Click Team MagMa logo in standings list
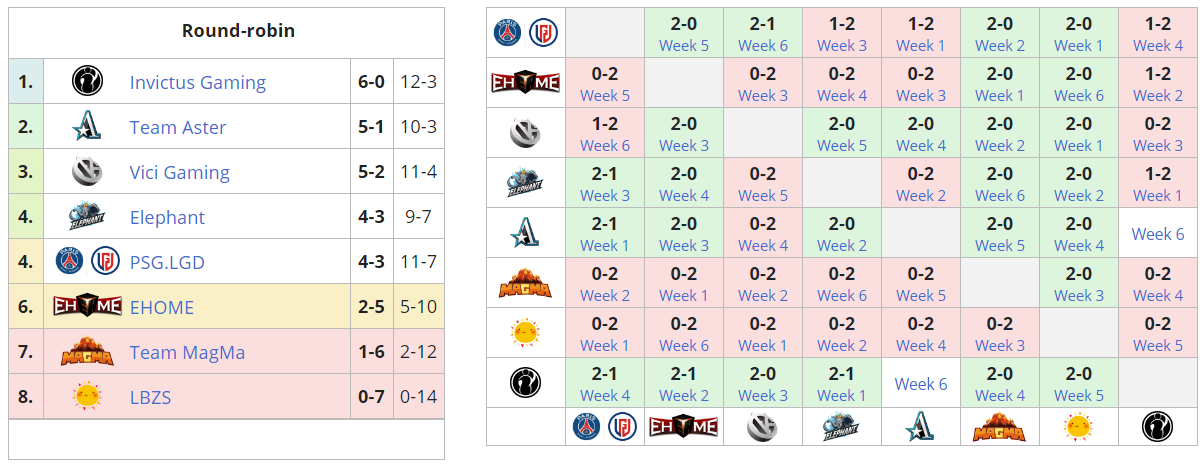The height and width of the screenshot is (467, 1203). coord(88,352)
